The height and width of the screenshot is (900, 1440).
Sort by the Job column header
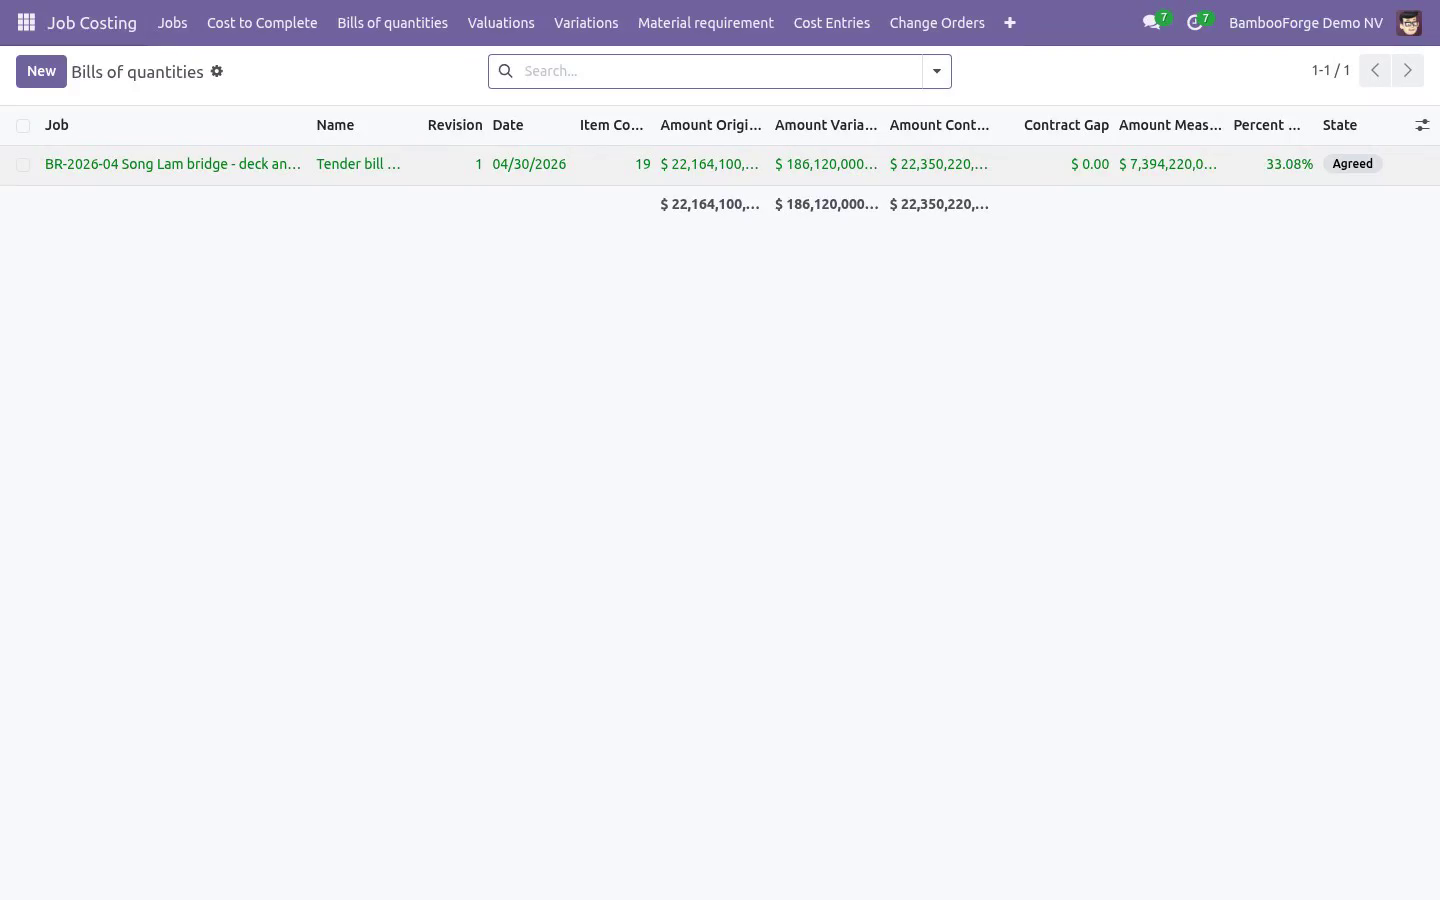[57, 125]
